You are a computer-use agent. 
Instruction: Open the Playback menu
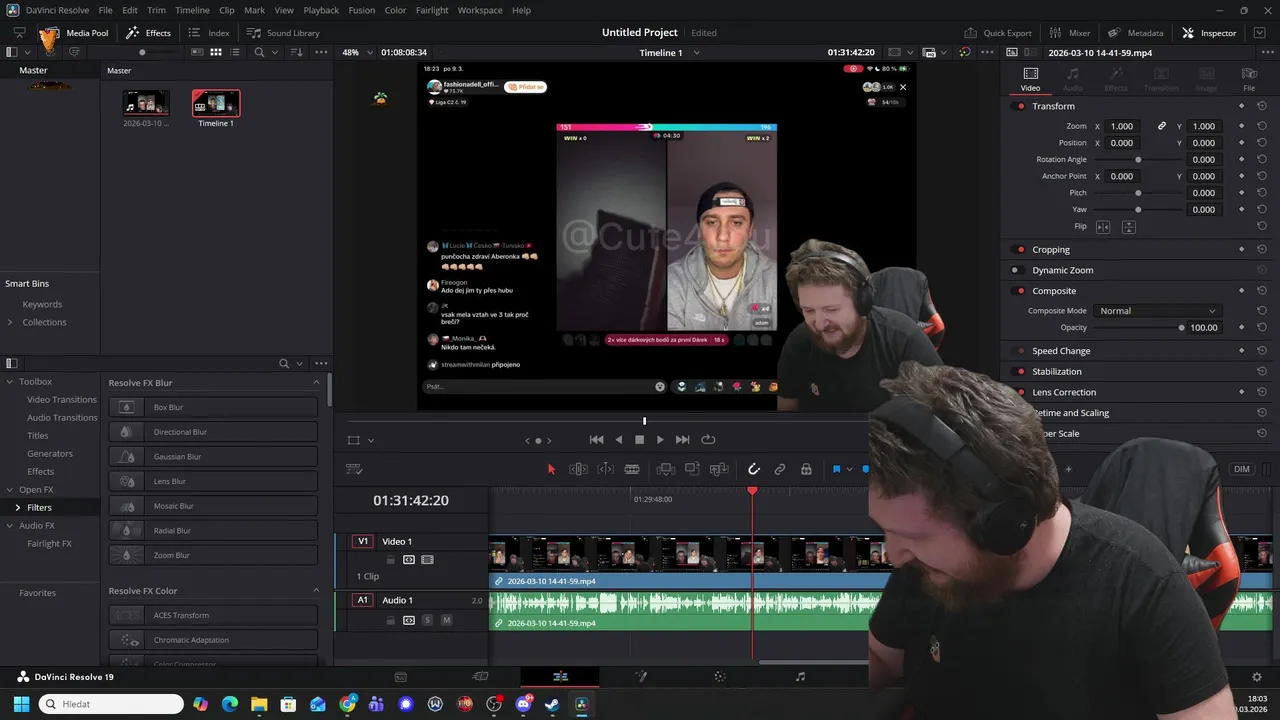321,10
